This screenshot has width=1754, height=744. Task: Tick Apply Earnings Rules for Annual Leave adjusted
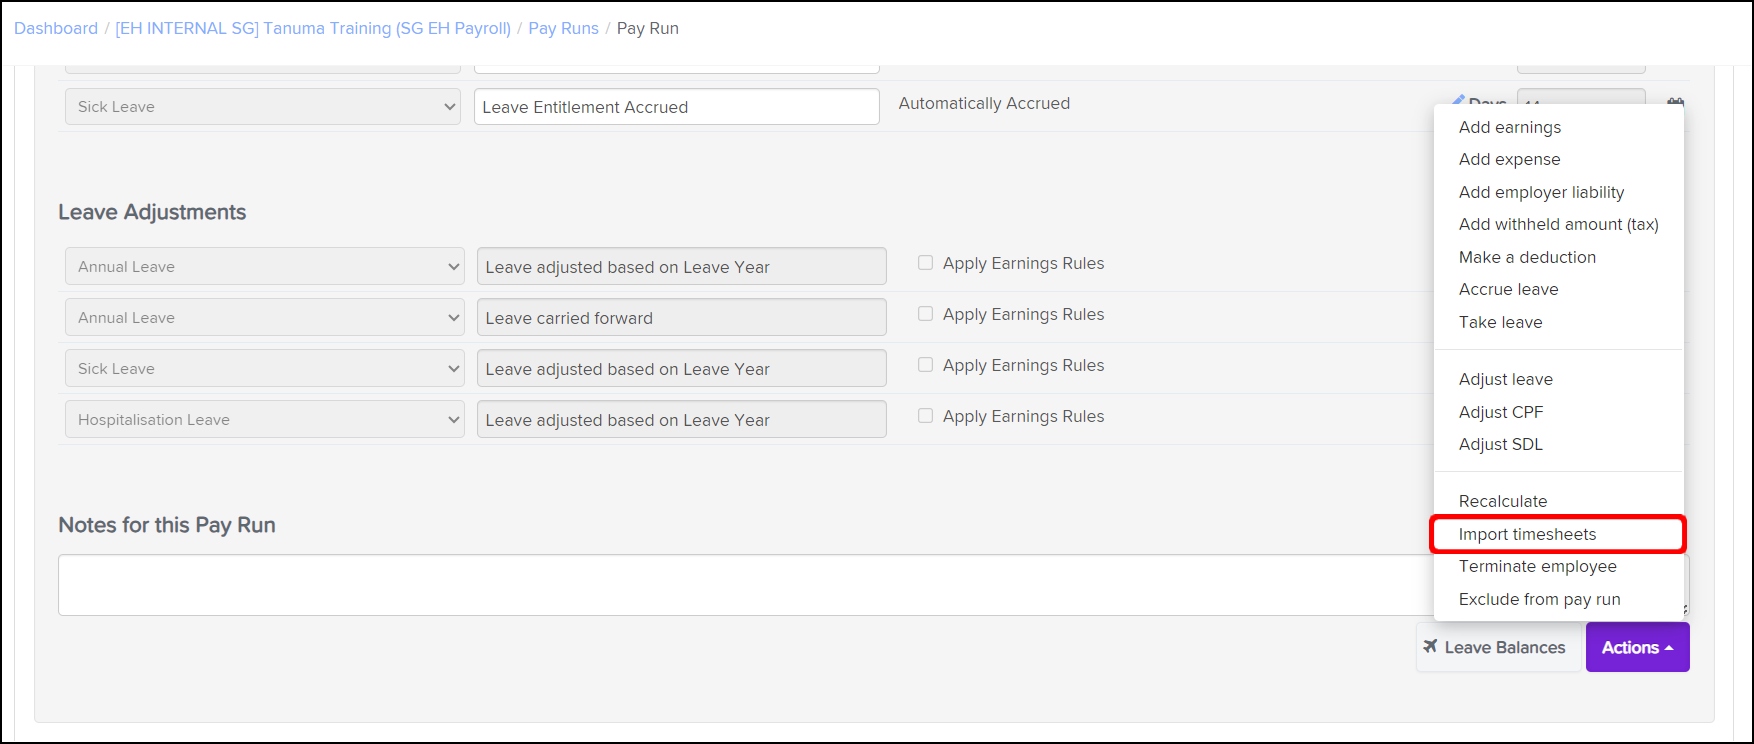tap(925, 263)
